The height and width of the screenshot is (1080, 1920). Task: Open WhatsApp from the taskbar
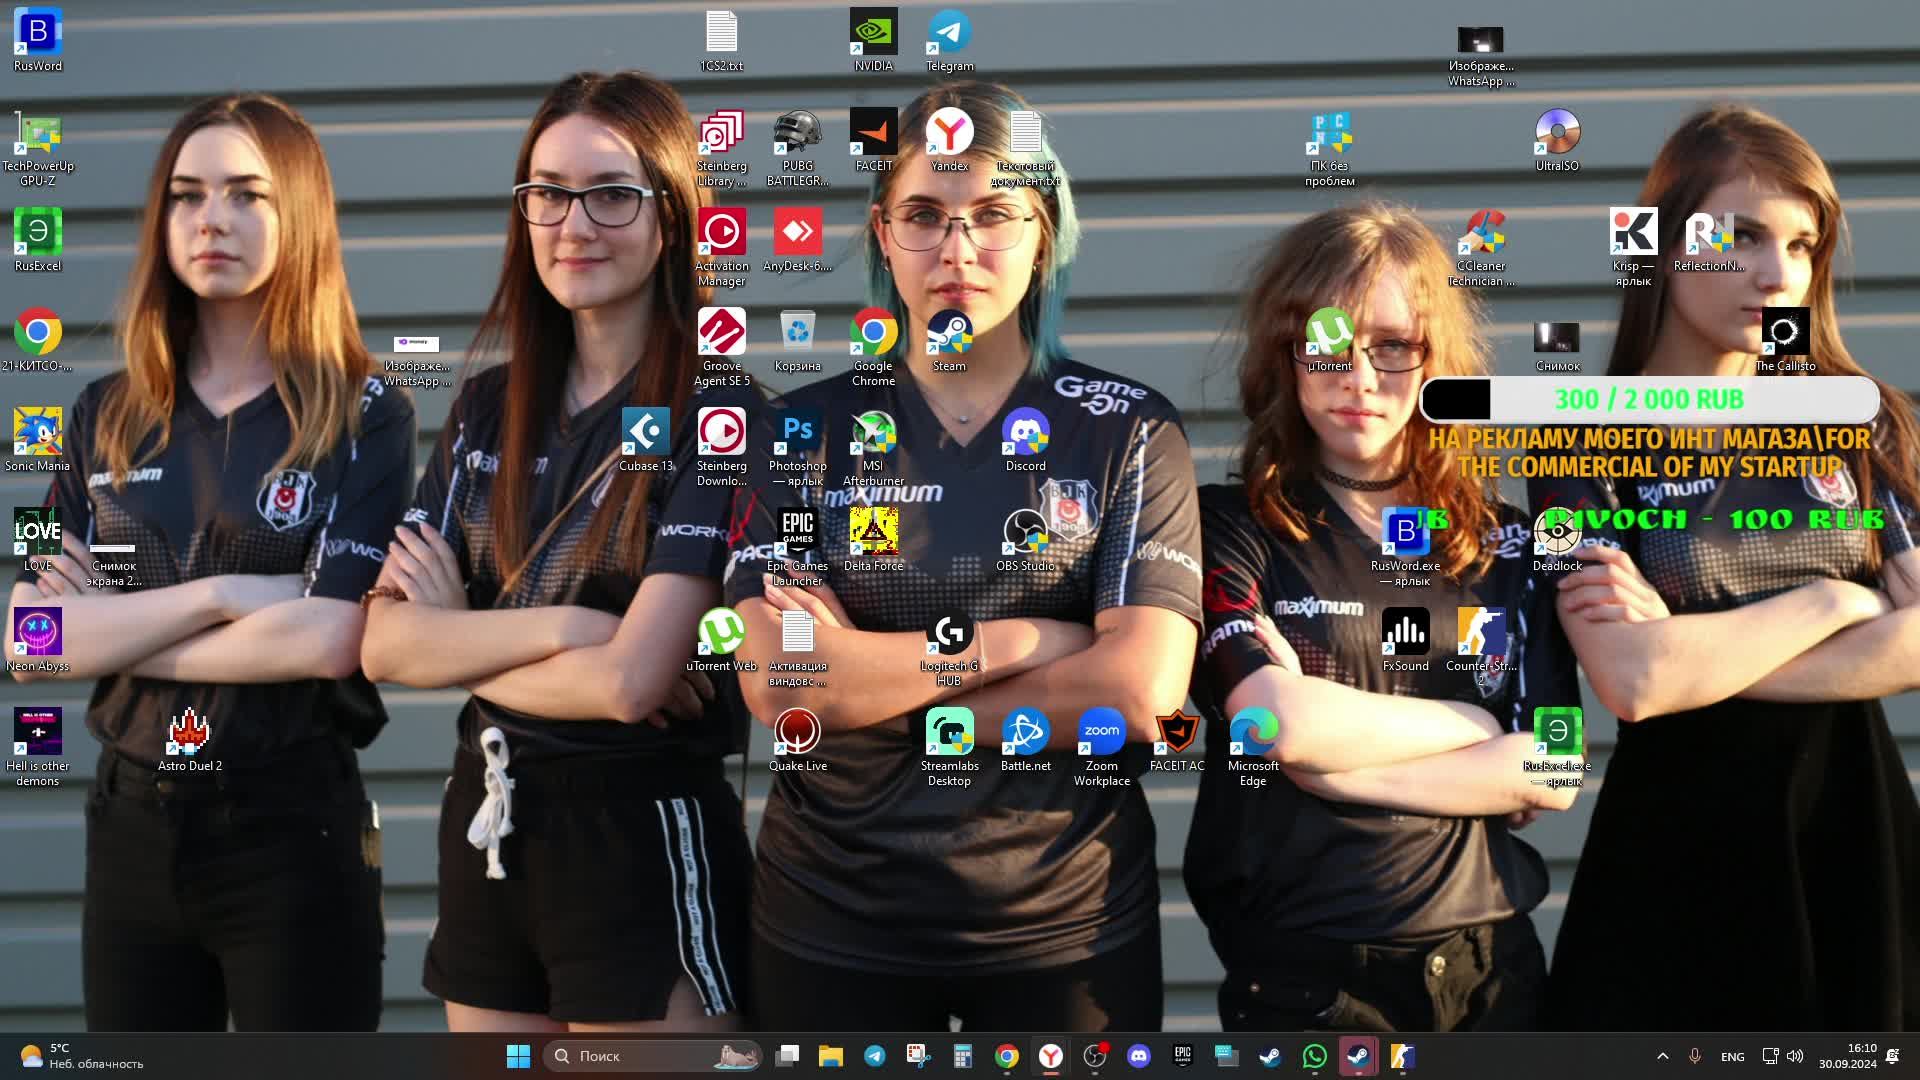point(1314,1055)
